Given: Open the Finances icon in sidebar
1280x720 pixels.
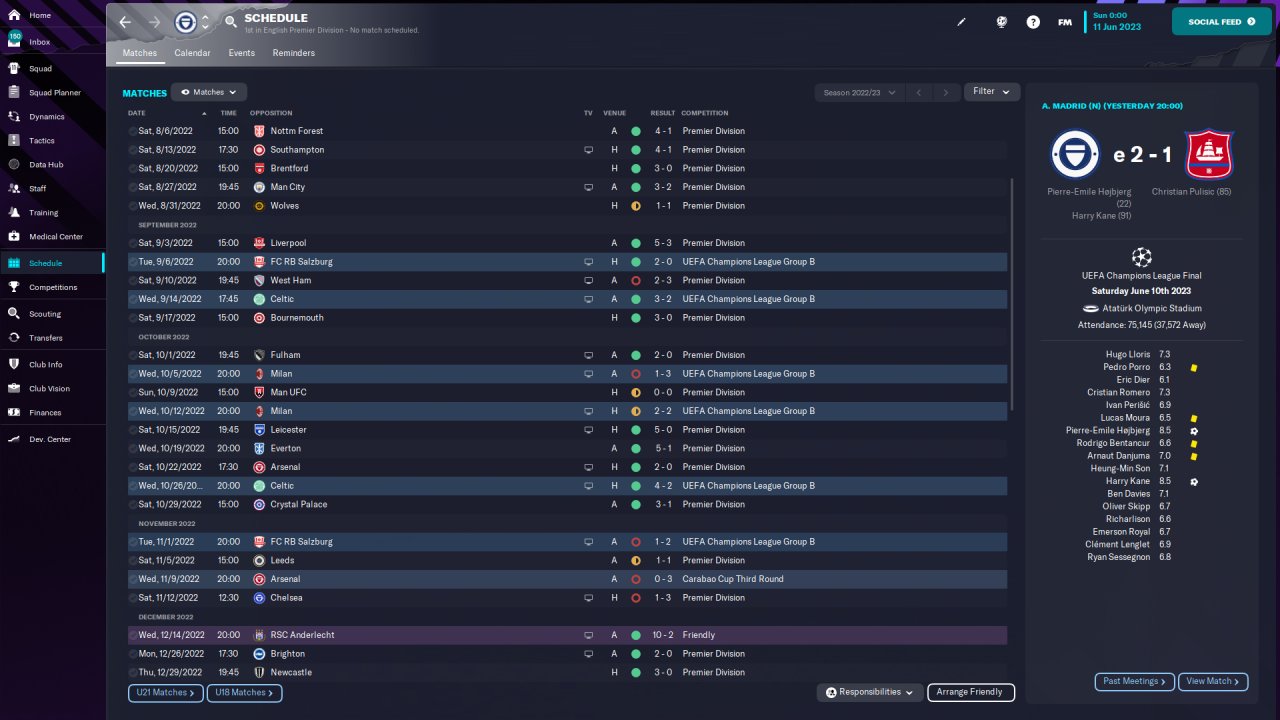Looking at the screenshot, I should click(14, 413).
